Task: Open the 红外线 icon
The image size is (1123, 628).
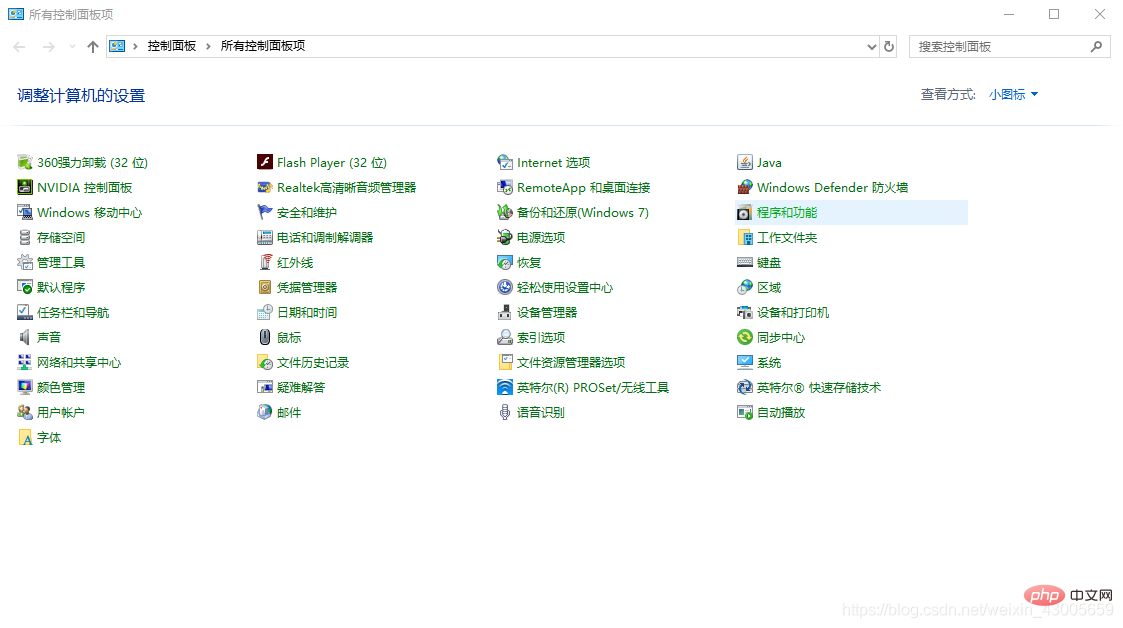Action: pyautogui.click(x=264, y=263)
